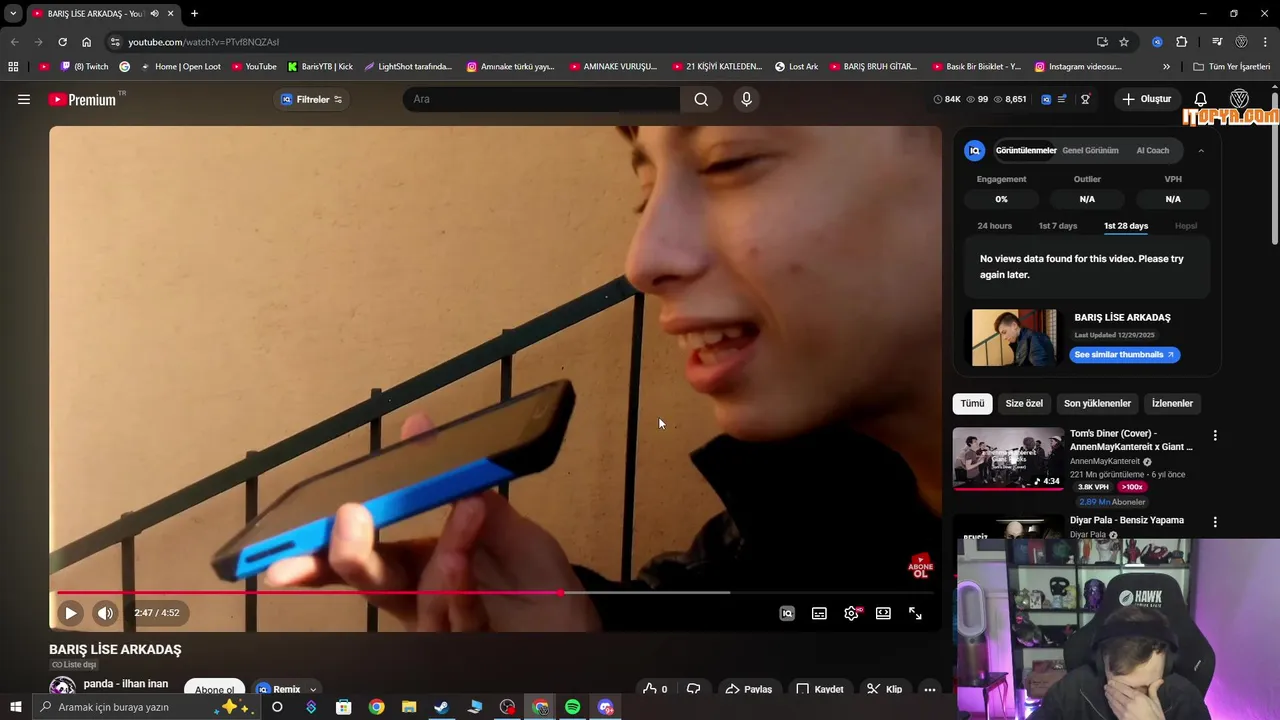Screen dimensions: 1280x720
Task: Click the ABONE OL watermark in video
Action: coord(920,566)
